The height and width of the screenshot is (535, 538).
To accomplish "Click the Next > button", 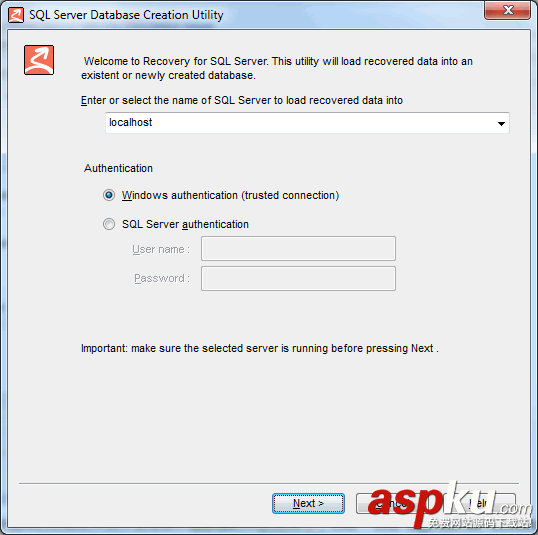I will (308, 503).
